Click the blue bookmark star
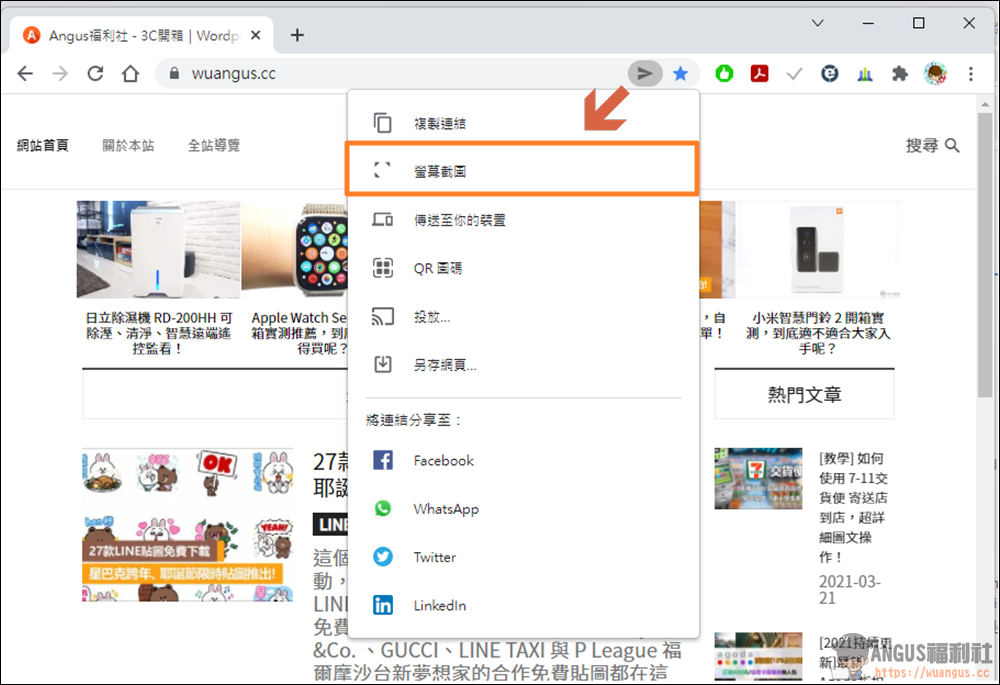 680,74
